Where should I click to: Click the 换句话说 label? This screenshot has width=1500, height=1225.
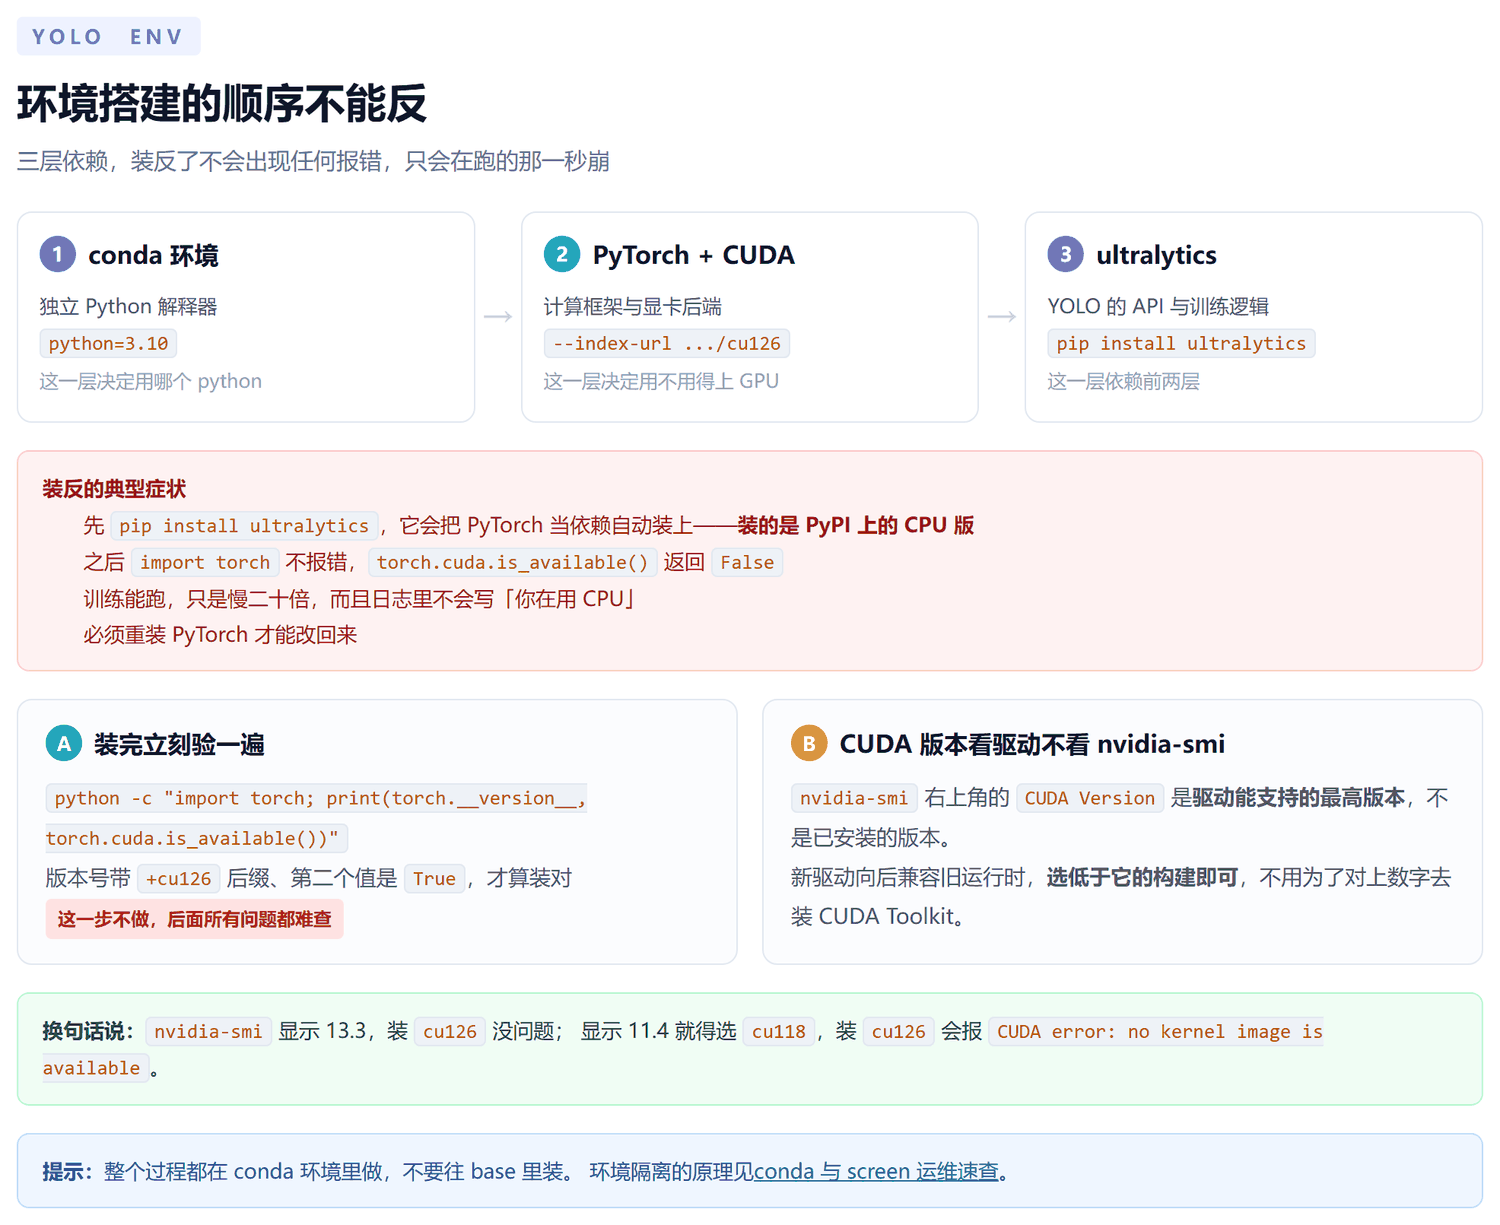pyautogui.click(x=88, y=1031)
